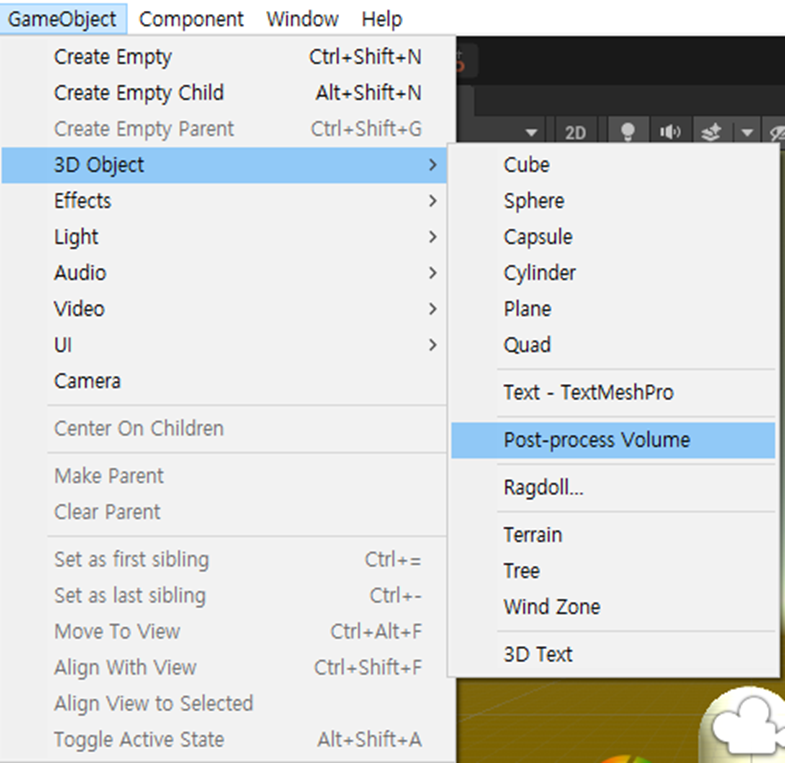This screenshot has height=763, width=785.
Task: Open shading mode dropdown arrow left of 2D
Action: 532,133
